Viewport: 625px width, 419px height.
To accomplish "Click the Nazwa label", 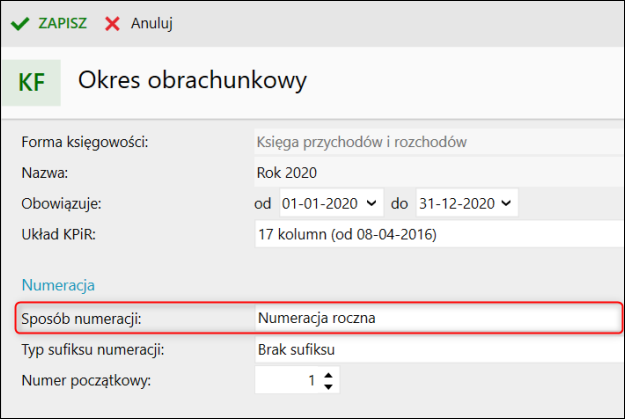I will pyautogui.click(x=45, y=173).
